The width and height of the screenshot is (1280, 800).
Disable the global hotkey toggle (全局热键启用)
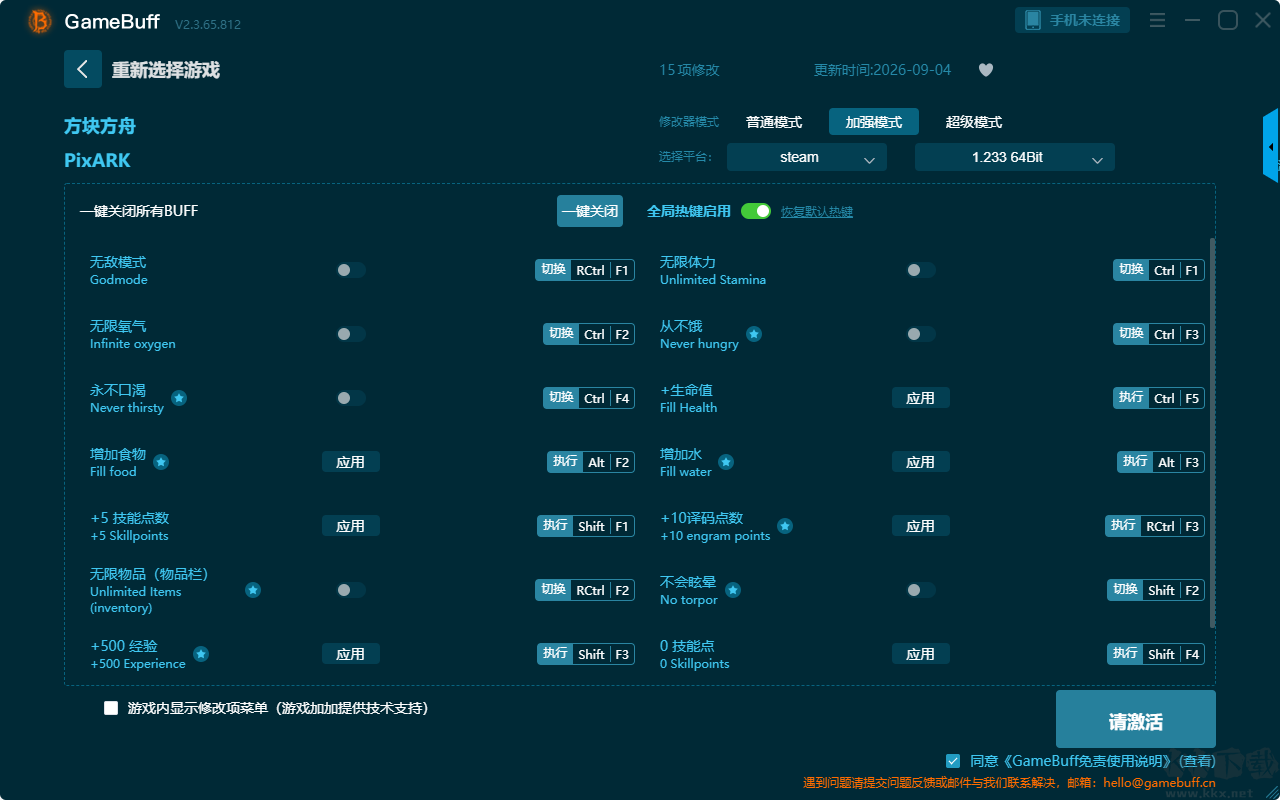[756, 211]
